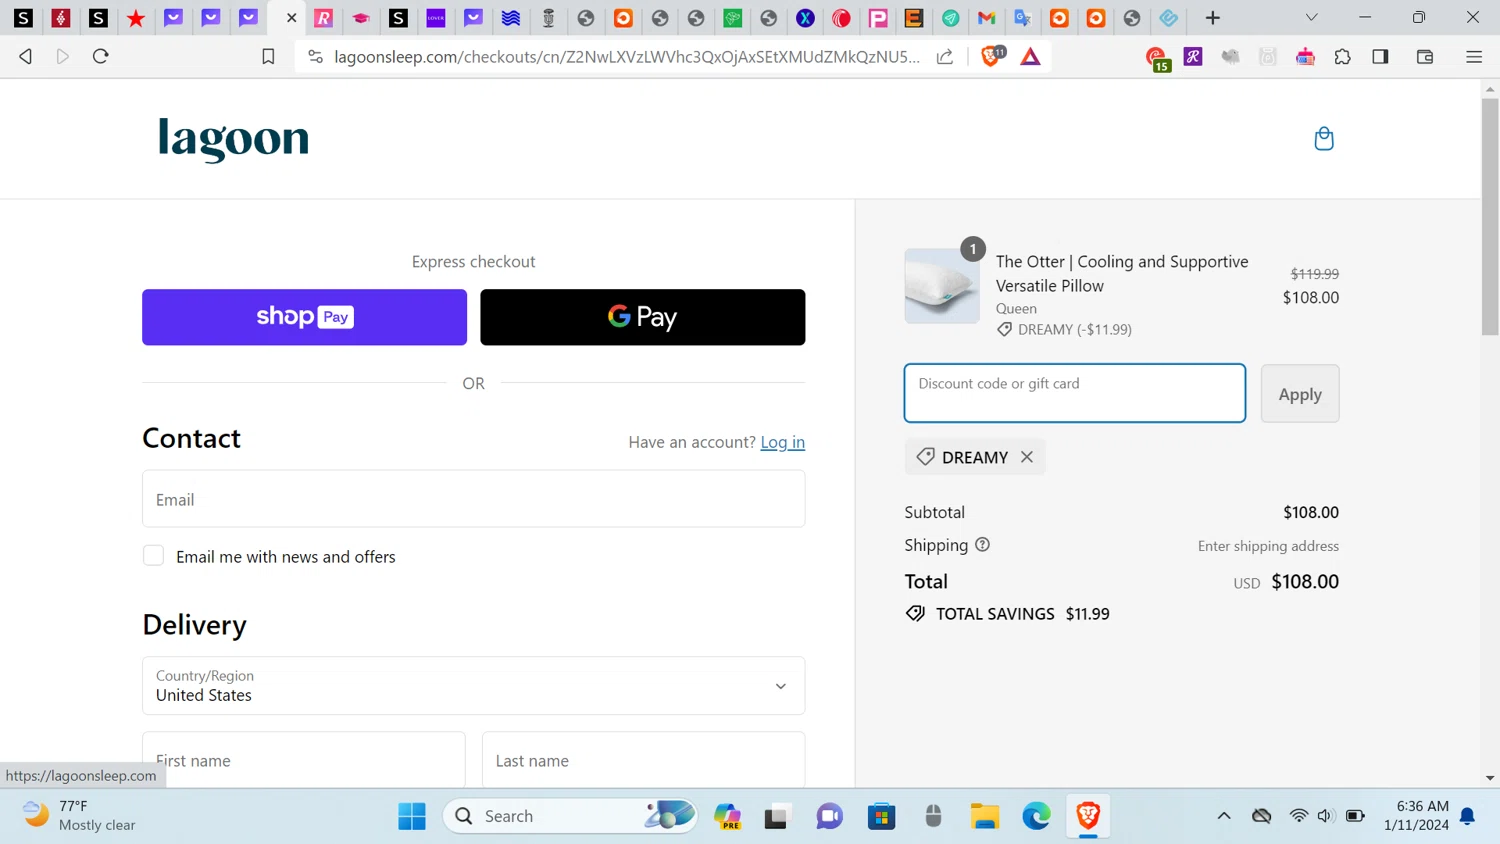The width and height of the screenshot is (1500, 844).
Task: Open the purple R extension
Action: click(x=1193, y=57)
